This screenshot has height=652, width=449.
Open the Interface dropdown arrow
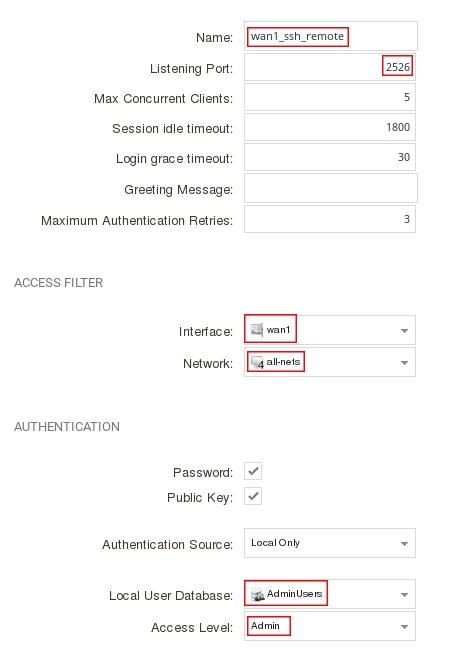tap(404, 331)
